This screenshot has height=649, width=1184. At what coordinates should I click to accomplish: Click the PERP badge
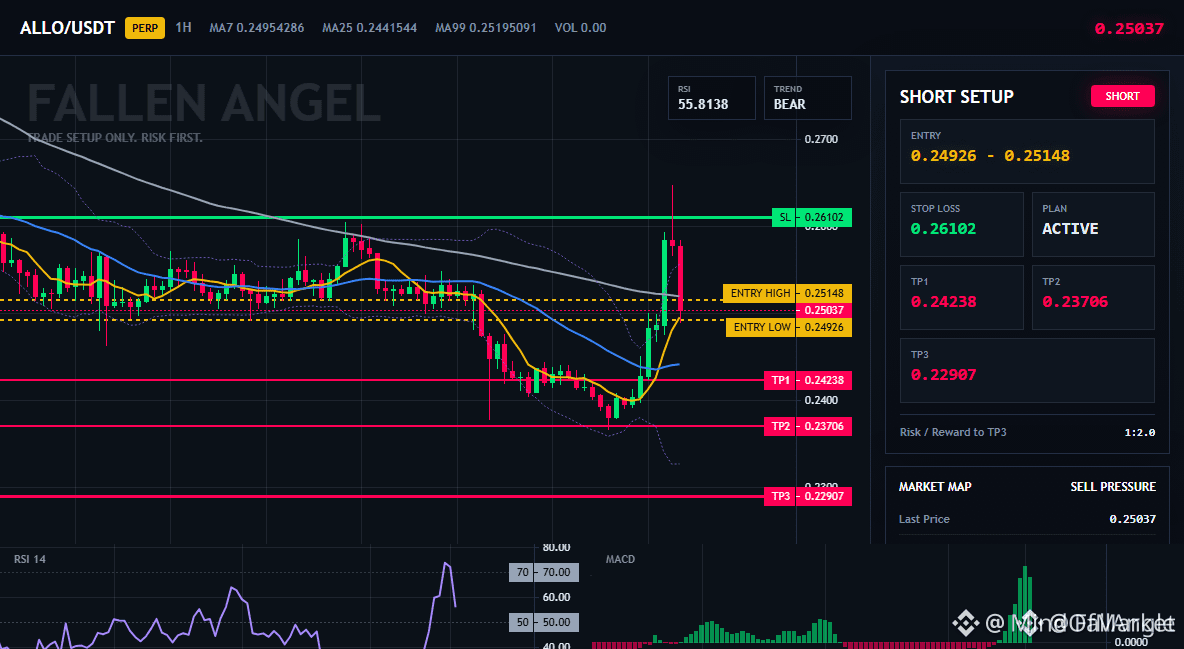145,28
